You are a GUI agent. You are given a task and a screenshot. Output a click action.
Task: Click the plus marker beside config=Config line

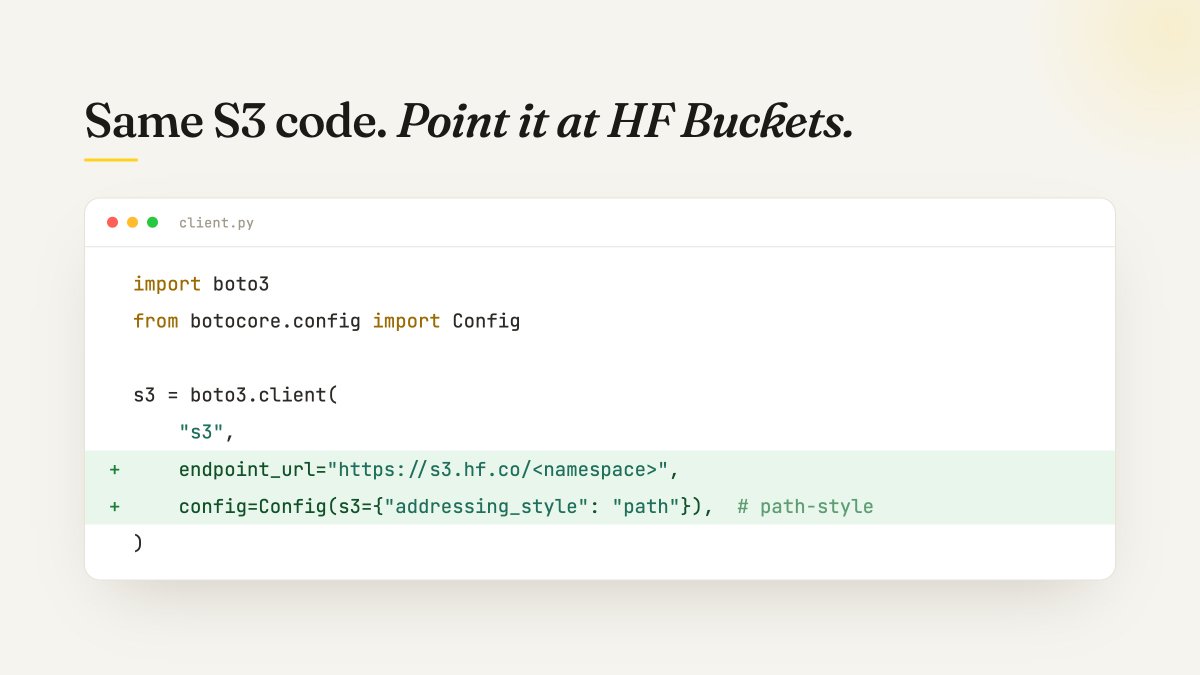coord(115,506)
